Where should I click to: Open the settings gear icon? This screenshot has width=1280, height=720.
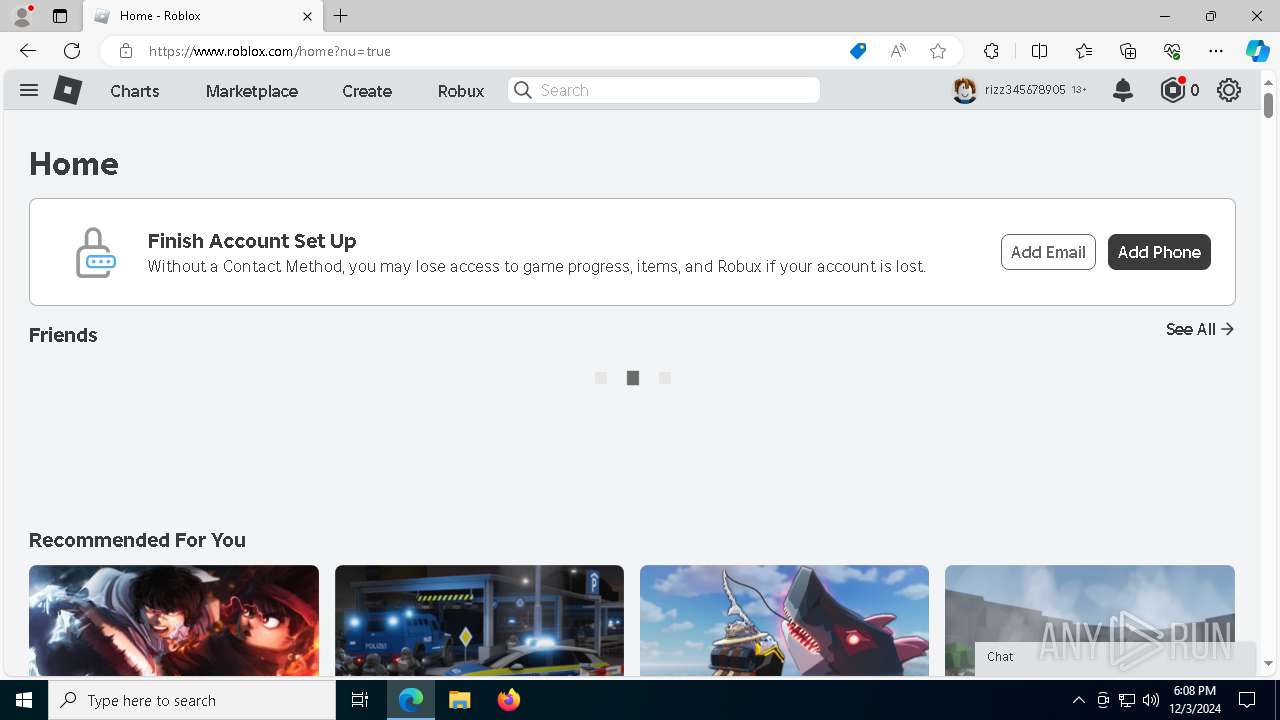1229,90
